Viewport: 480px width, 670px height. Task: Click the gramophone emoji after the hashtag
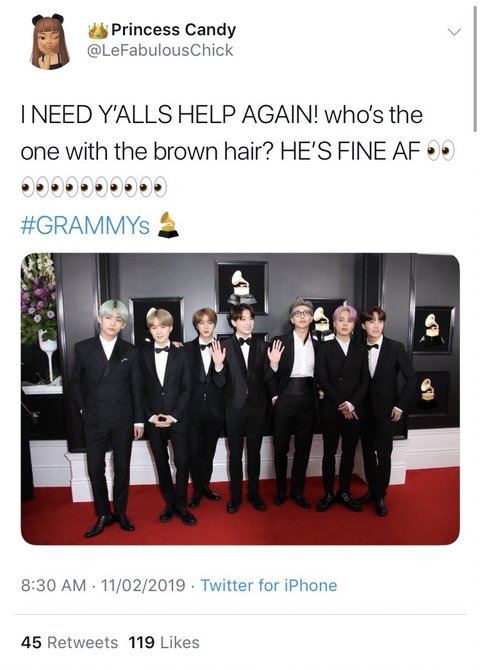tap(168, 225)
